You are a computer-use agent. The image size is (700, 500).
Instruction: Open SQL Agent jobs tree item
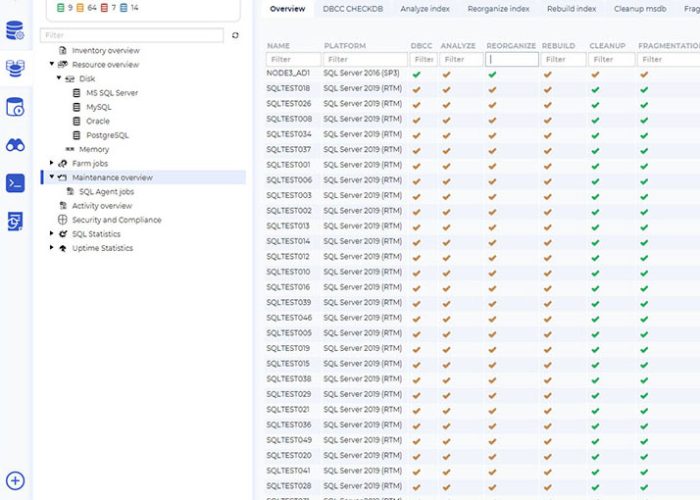106,192
